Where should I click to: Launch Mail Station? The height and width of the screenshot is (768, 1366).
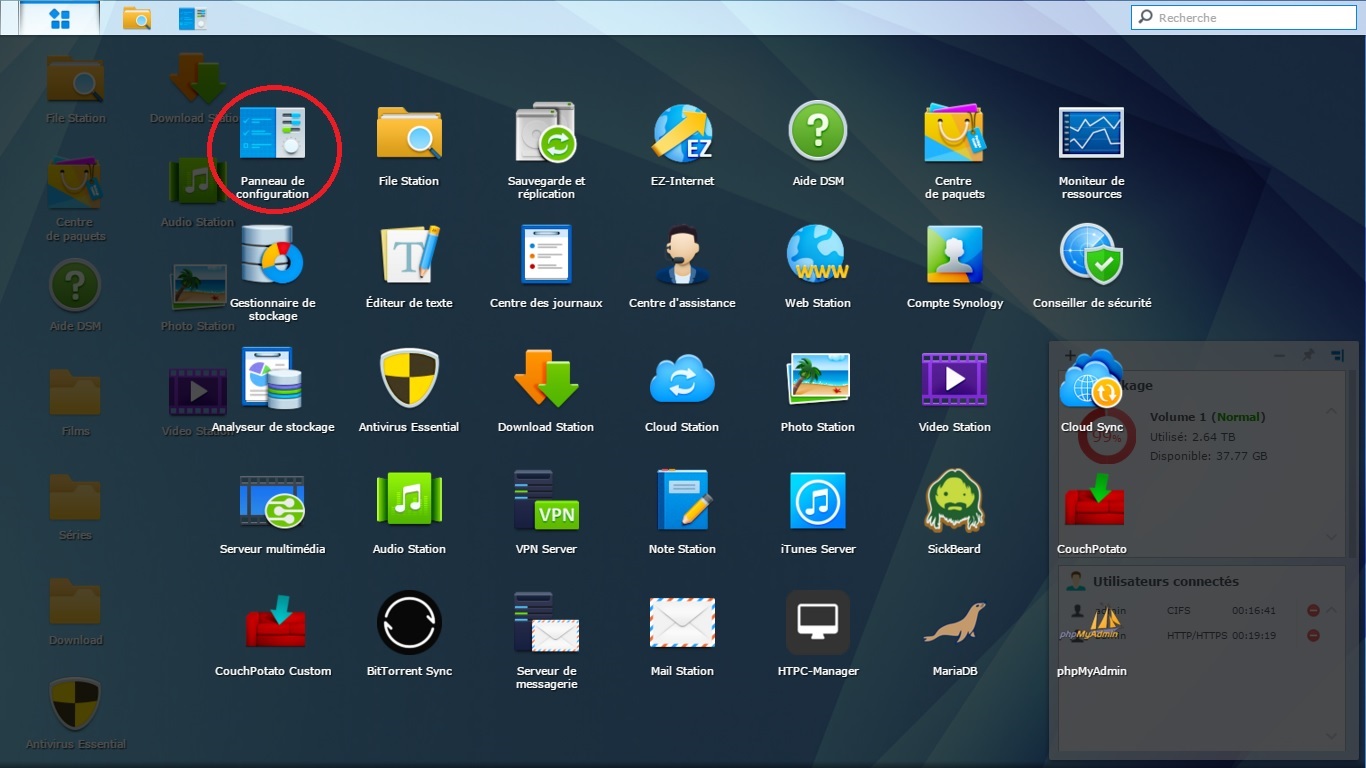[682, 624]
